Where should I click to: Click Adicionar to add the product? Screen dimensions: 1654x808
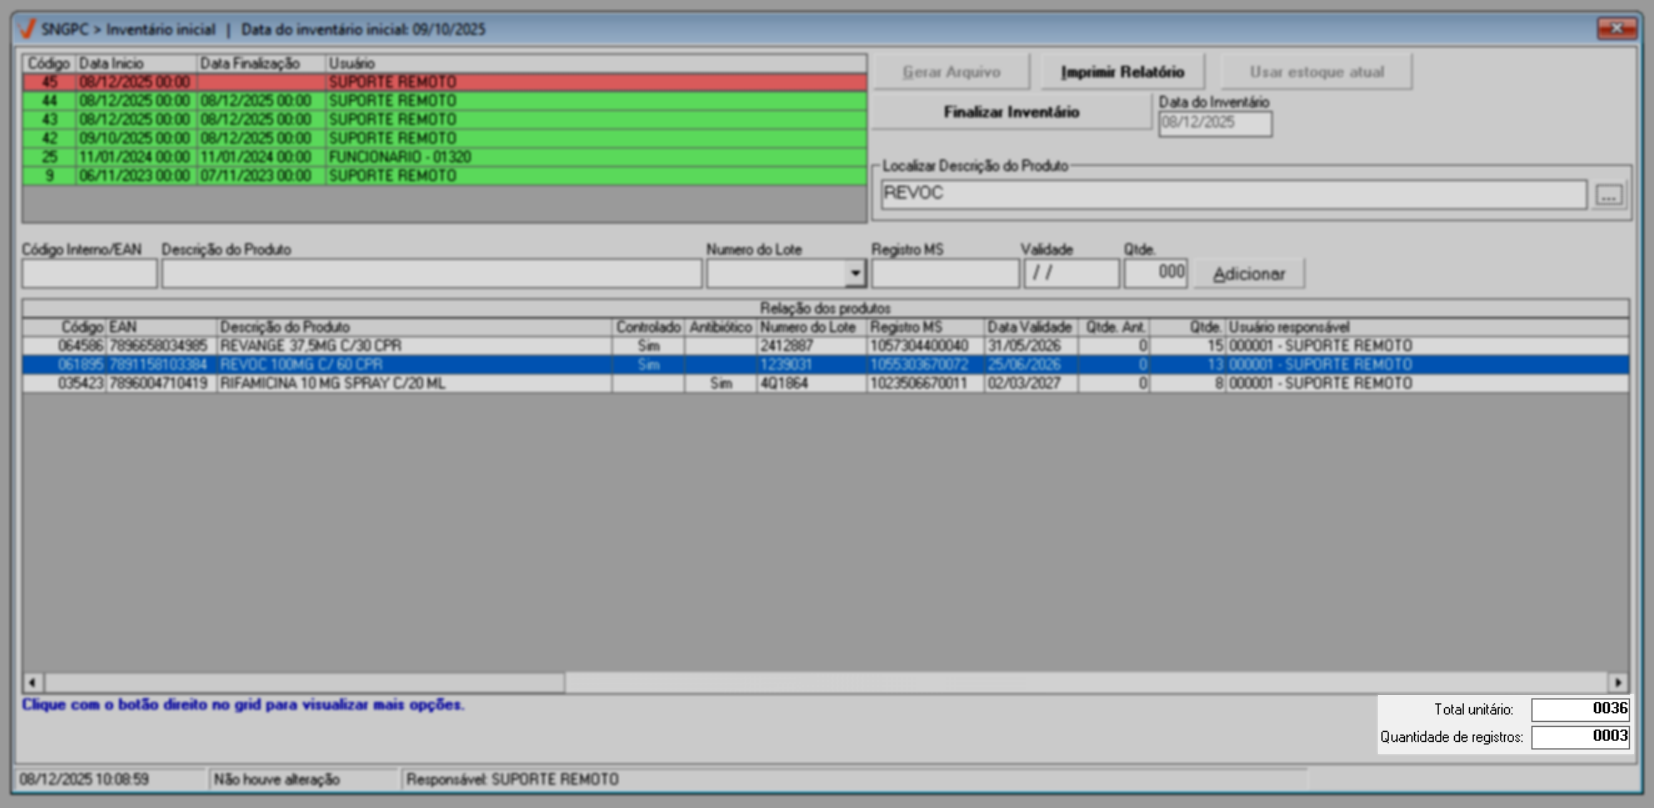1249,274
